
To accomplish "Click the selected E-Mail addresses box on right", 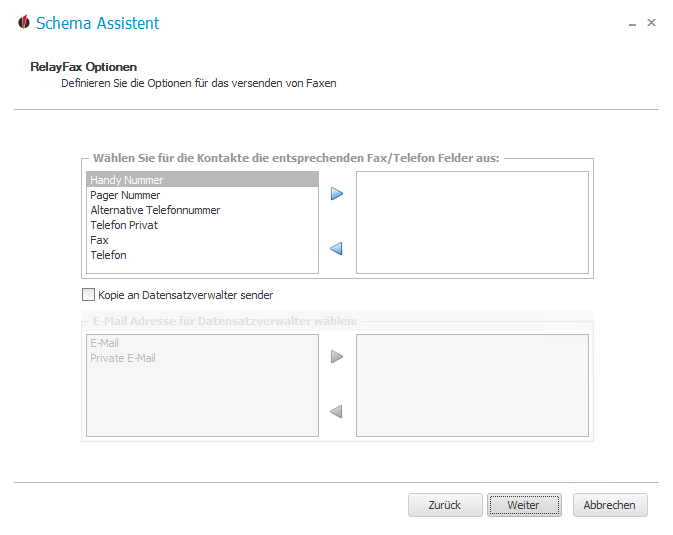I will 472,386.
